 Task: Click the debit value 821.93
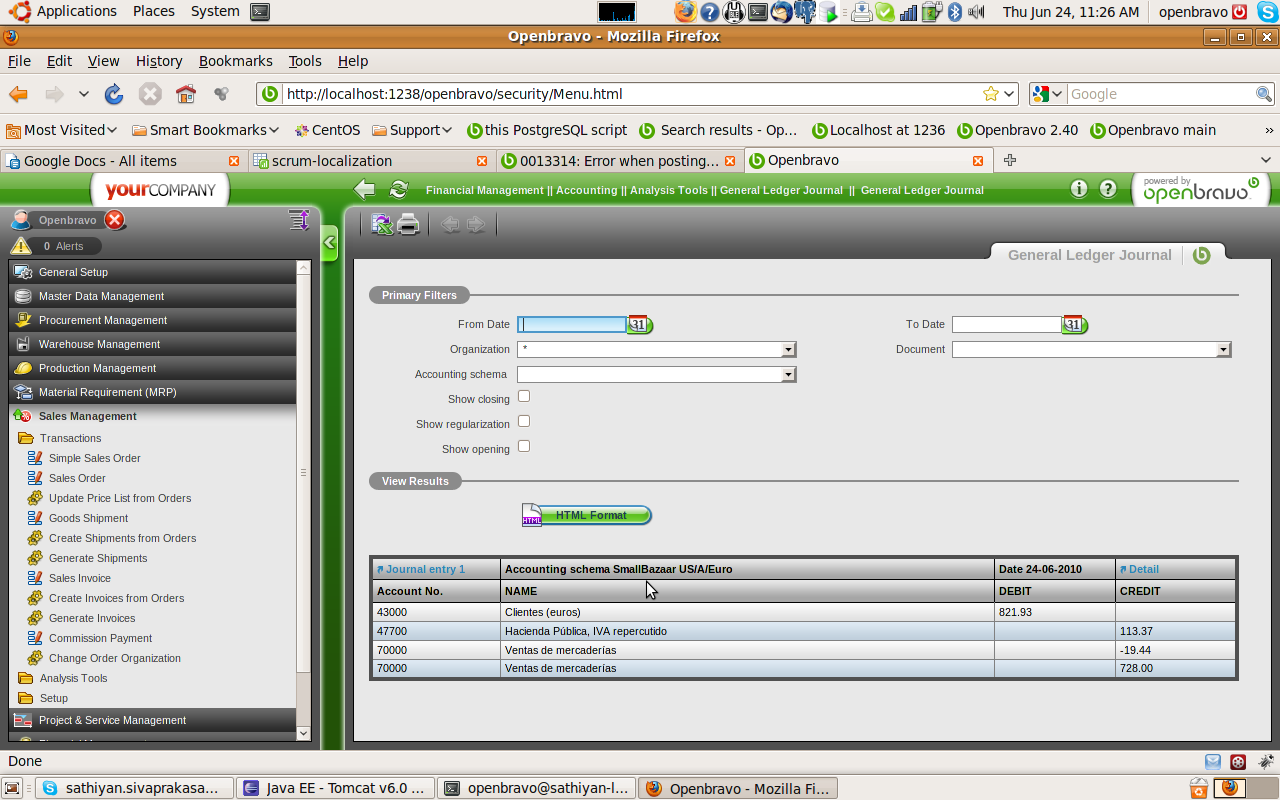pyautogui.click(x=1015, y=612)
